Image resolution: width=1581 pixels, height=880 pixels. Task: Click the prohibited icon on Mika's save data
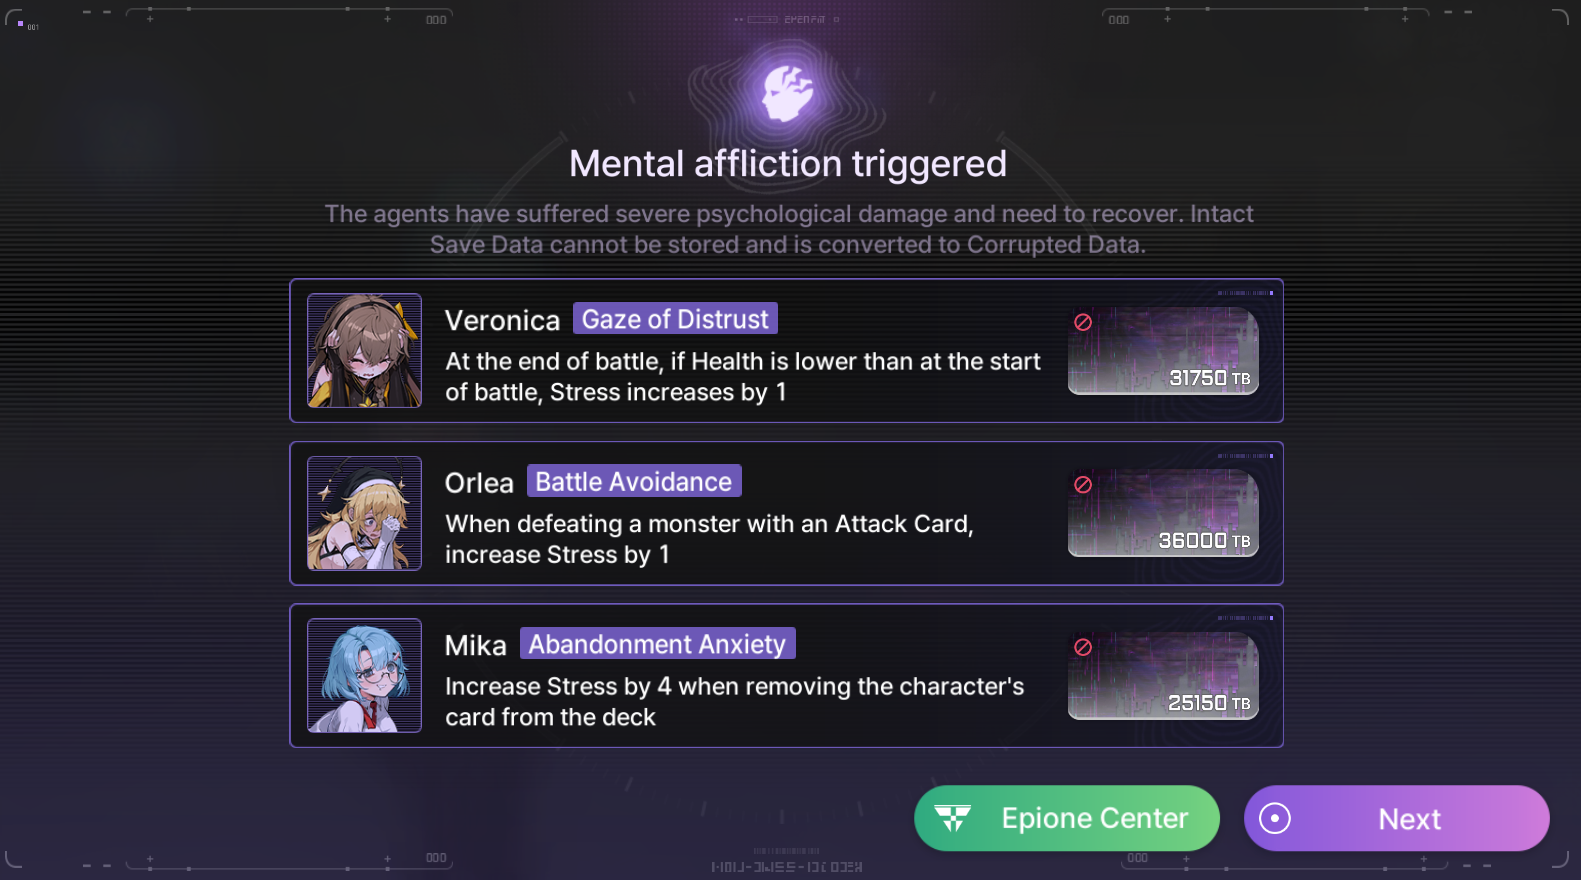click(x=1083, y=647)
